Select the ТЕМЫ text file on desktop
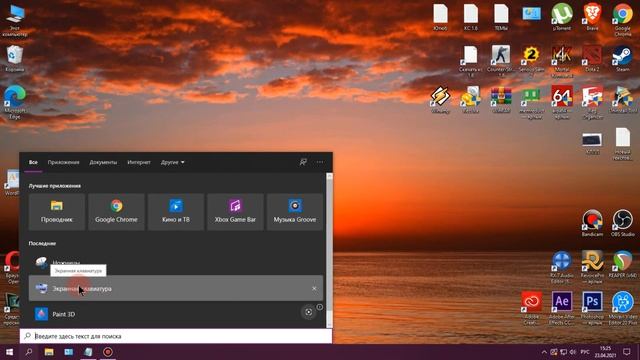This screenshot has height=360, width=640. pyautogui.click(x=501, y=16)
